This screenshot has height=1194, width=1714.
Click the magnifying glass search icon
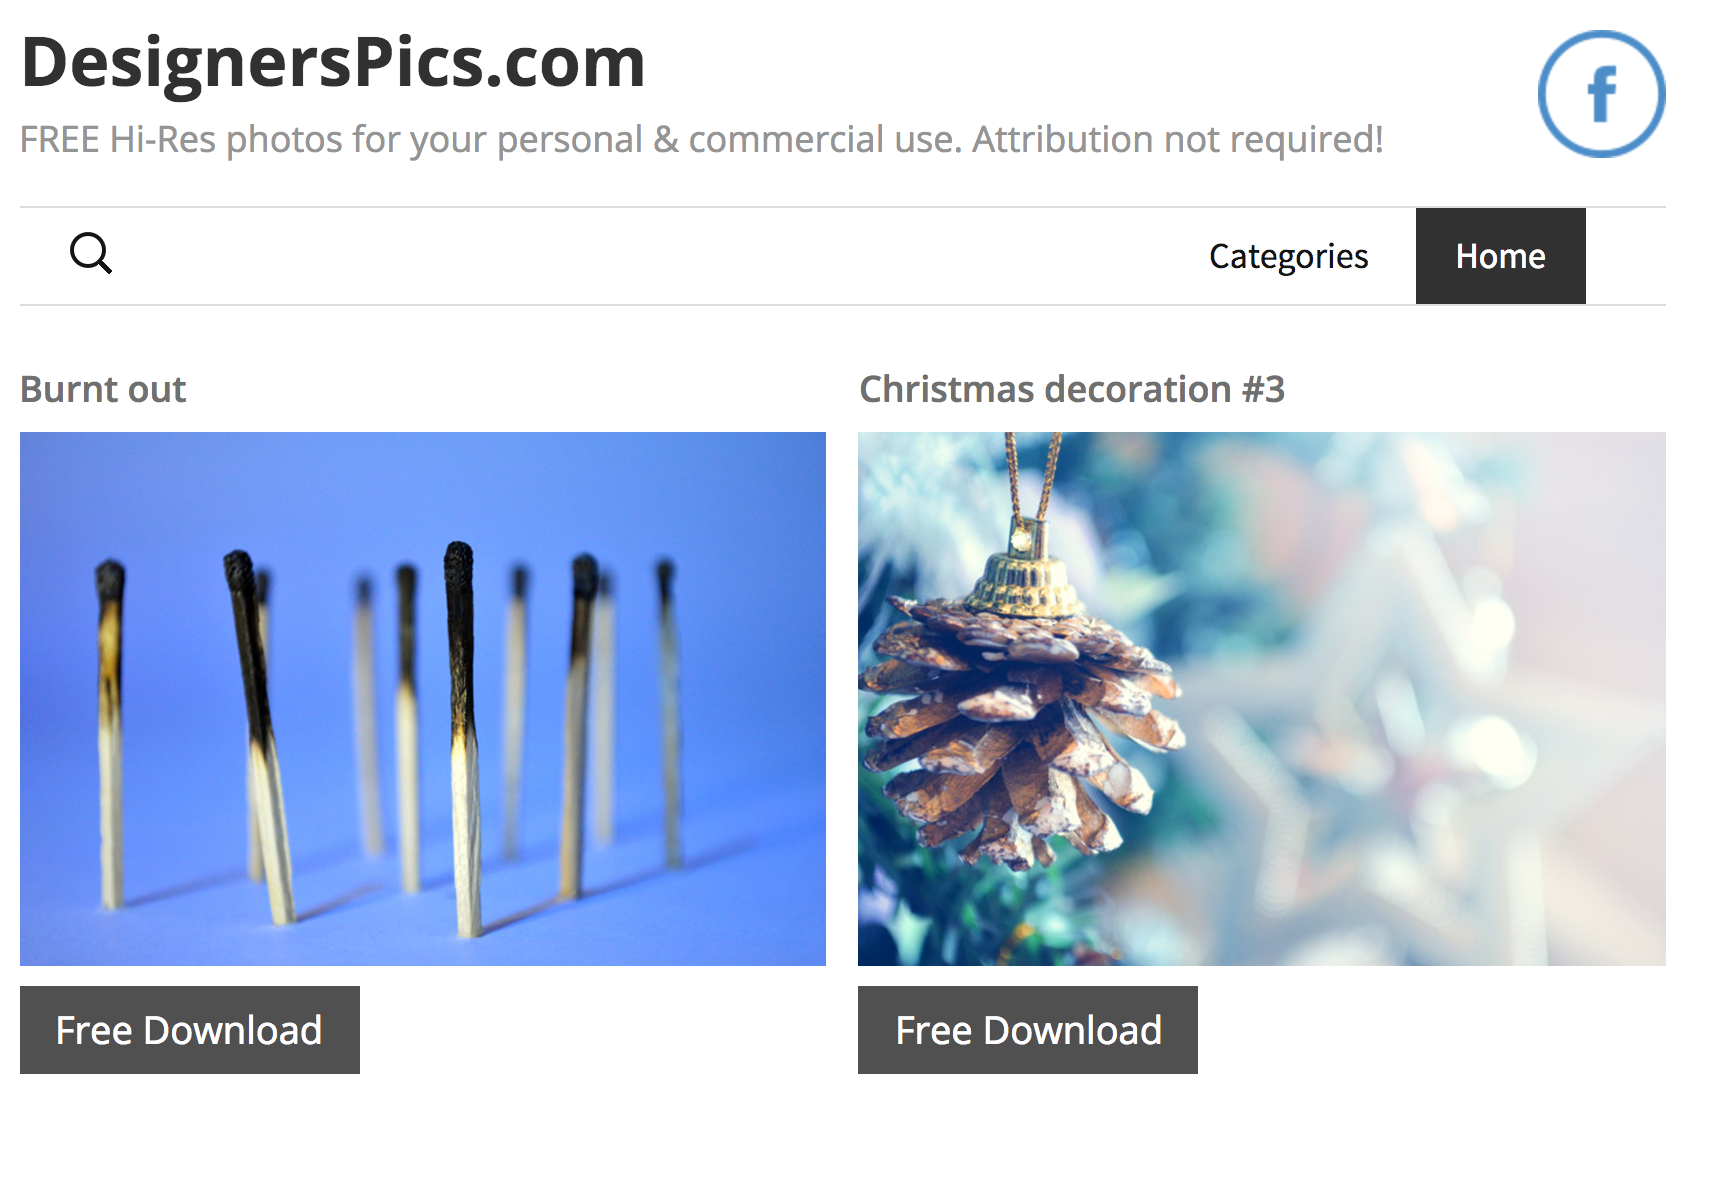click(x=91, y=254)
